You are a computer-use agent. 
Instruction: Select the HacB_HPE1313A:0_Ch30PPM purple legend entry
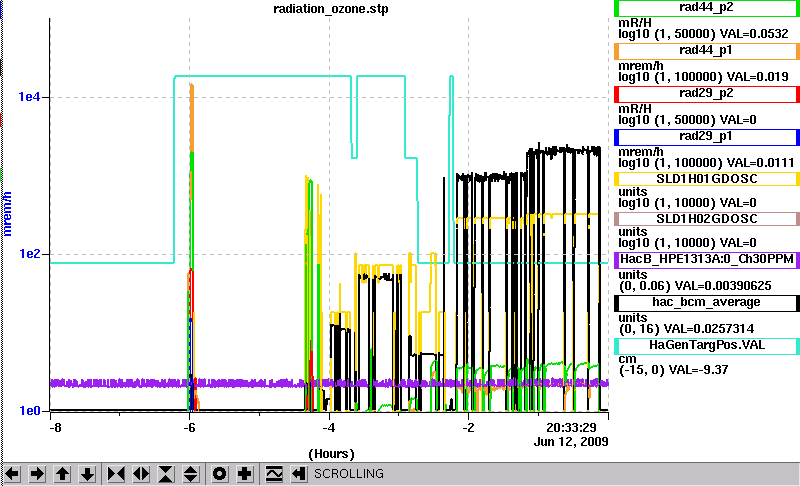pyautogui.click(x=707, y=260)
